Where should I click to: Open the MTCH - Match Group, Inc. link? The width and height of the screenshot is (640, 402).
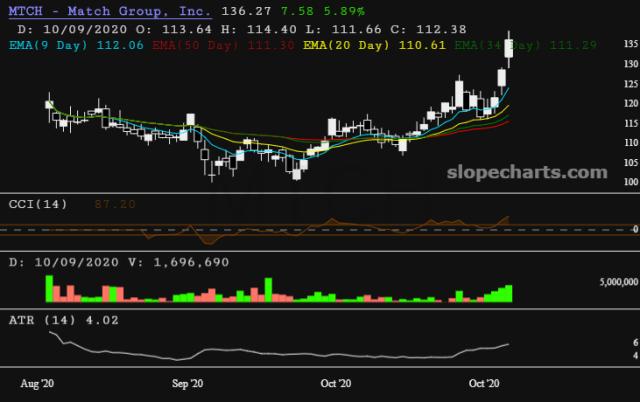click(110, 11)
